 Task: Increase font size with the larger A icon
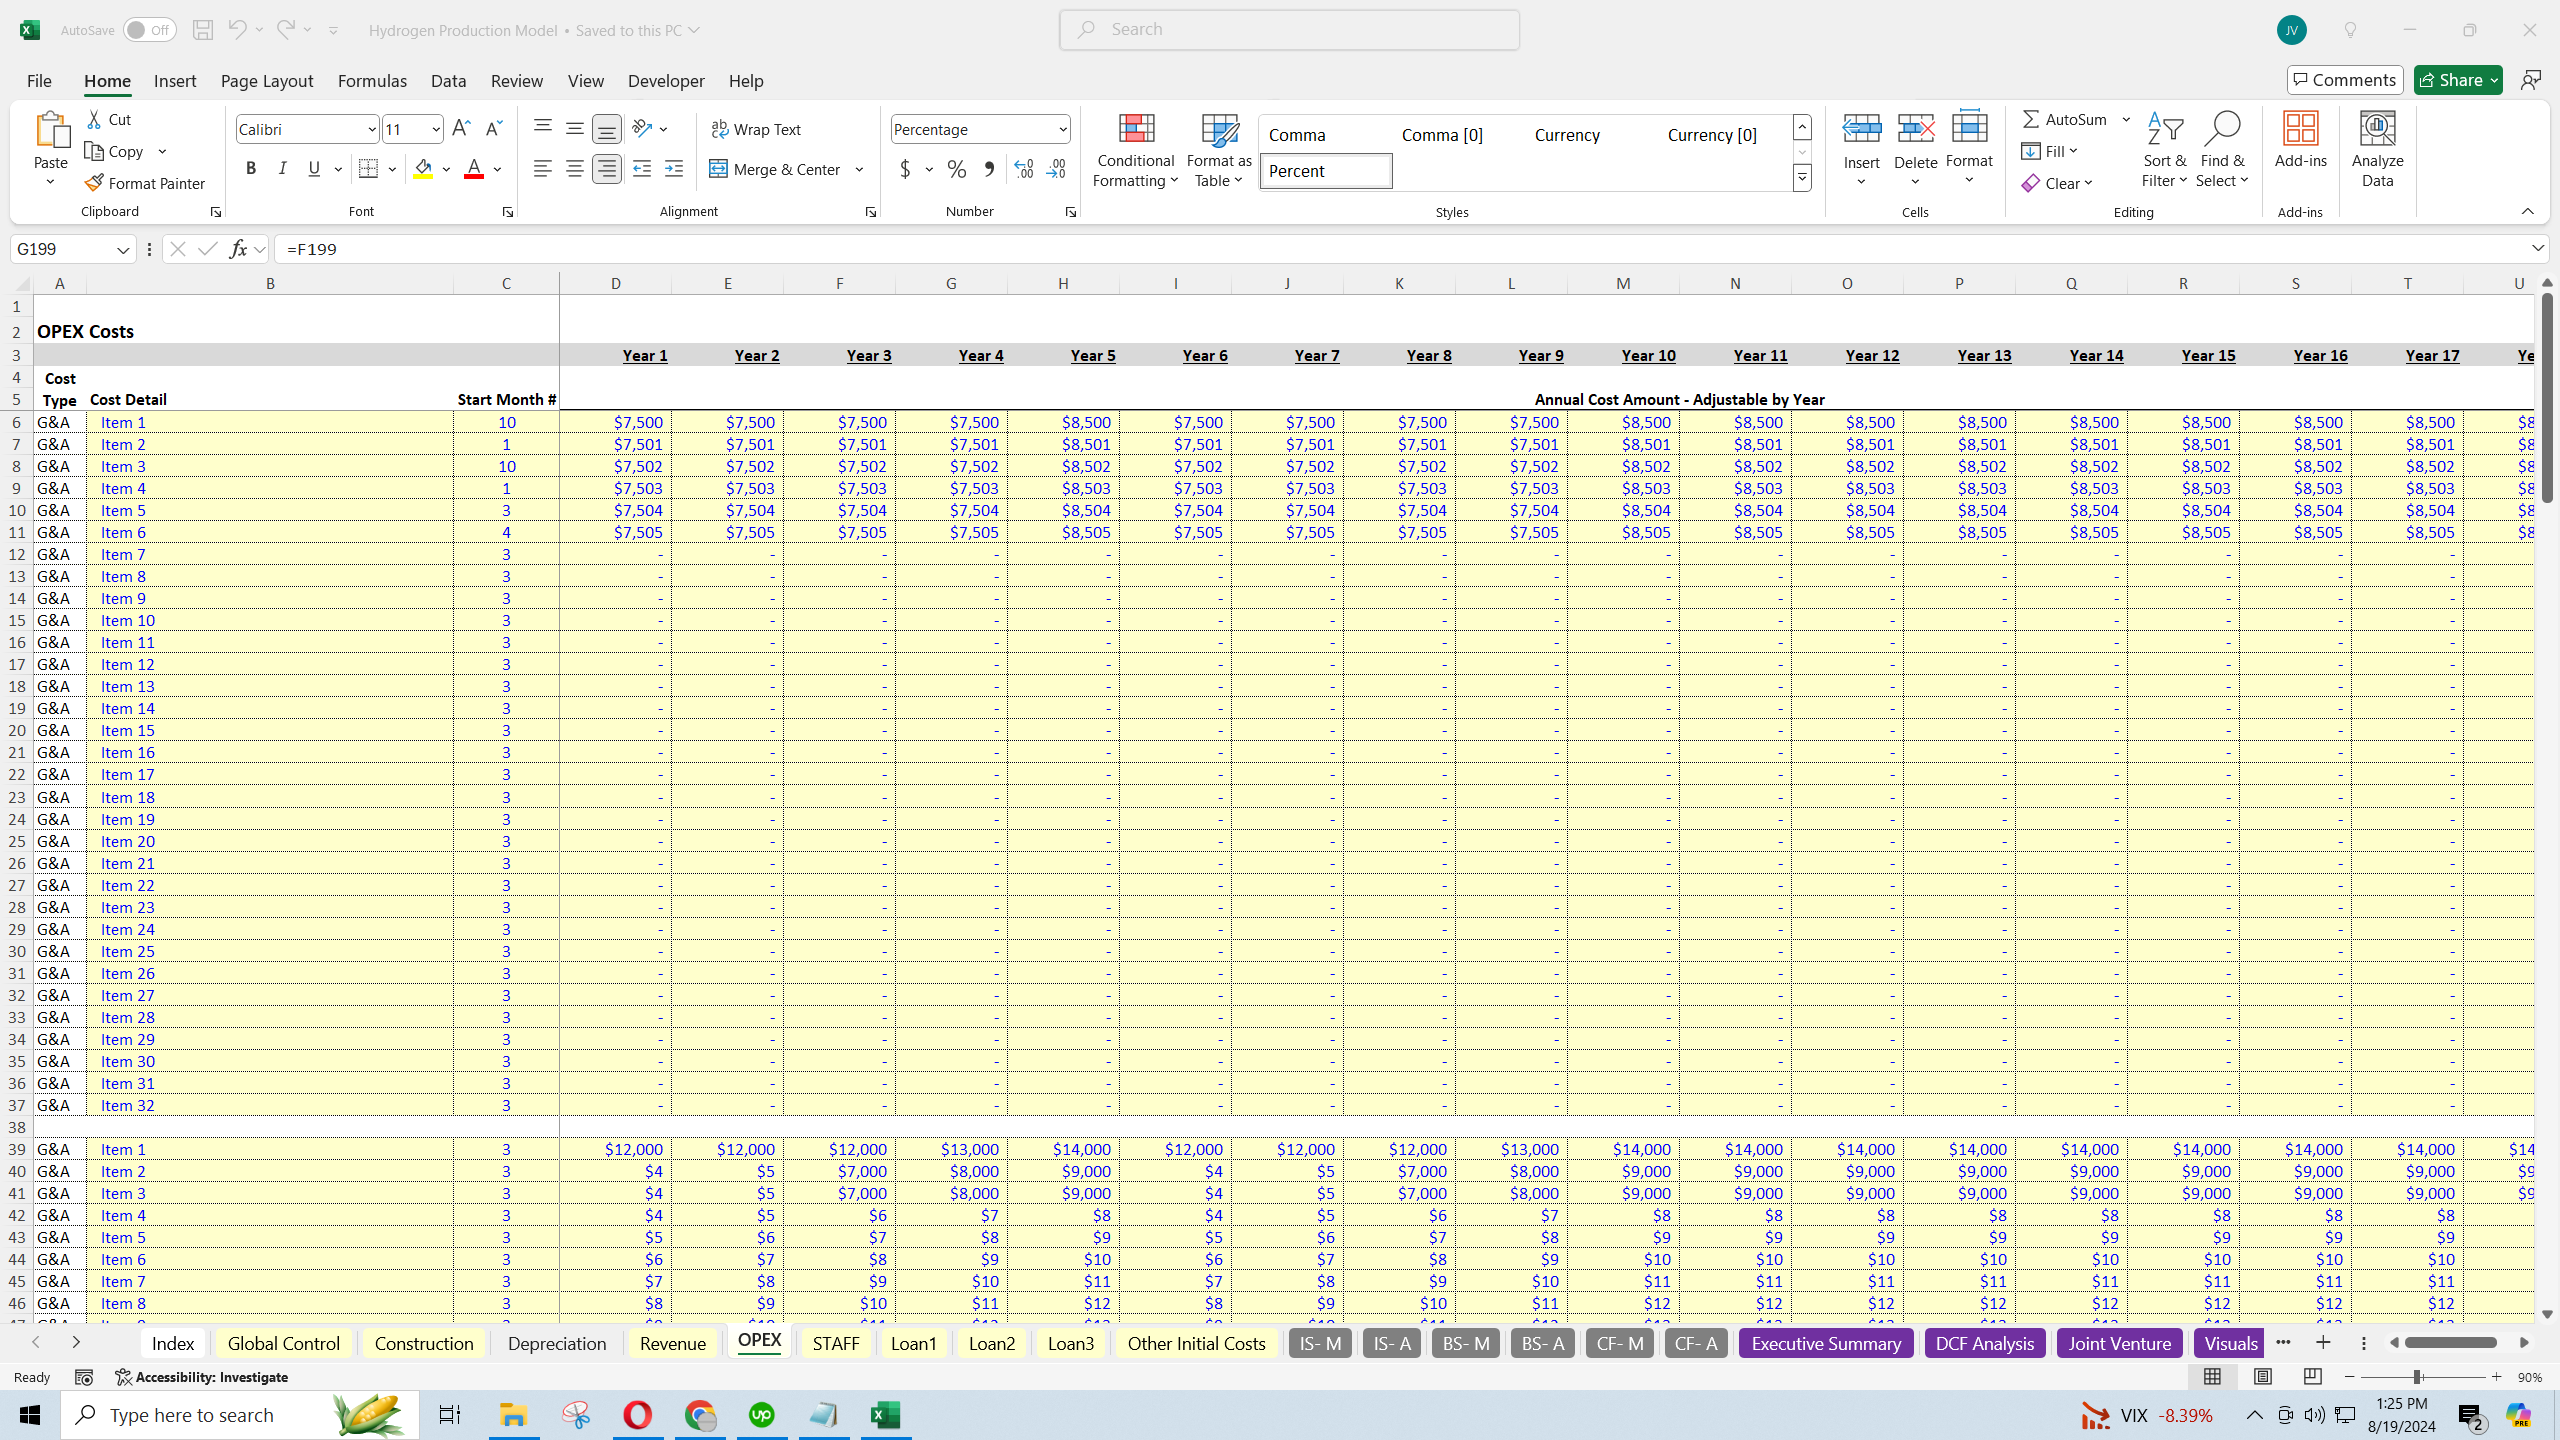(461, 129)
